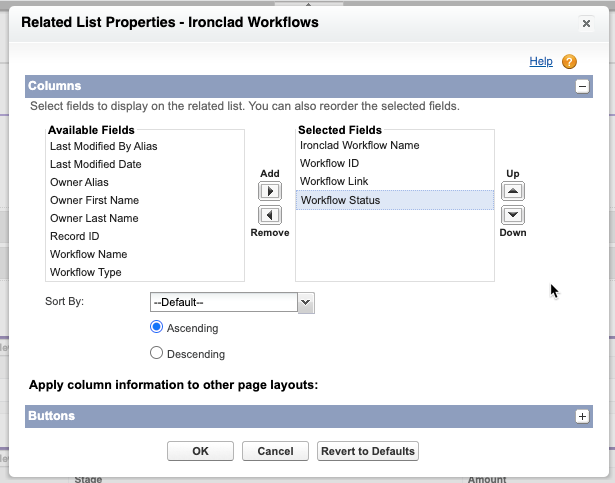
Task: Select Ironclad Workflow Name in Selected Fields
Action: point(395,146)
